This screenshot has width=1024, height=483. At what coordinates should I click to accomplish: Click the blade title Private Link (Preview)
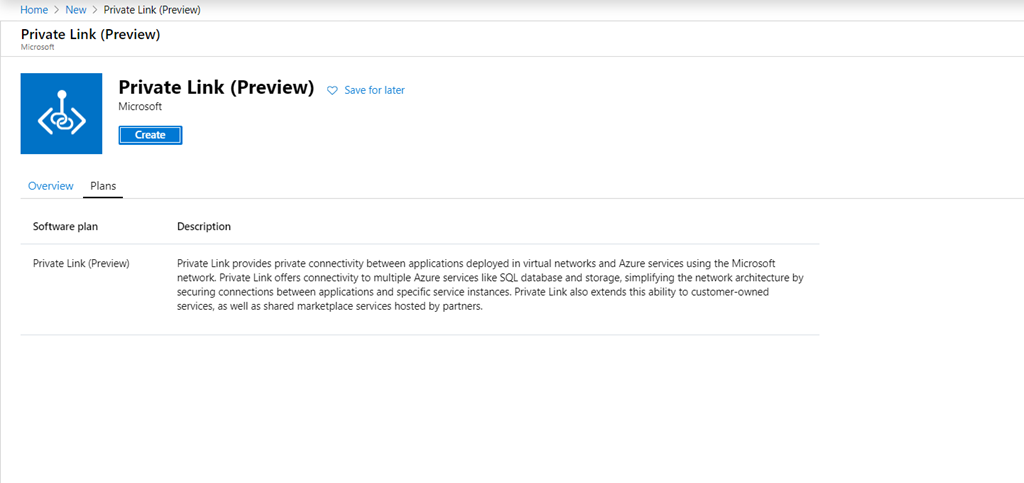tap(91, 35)
